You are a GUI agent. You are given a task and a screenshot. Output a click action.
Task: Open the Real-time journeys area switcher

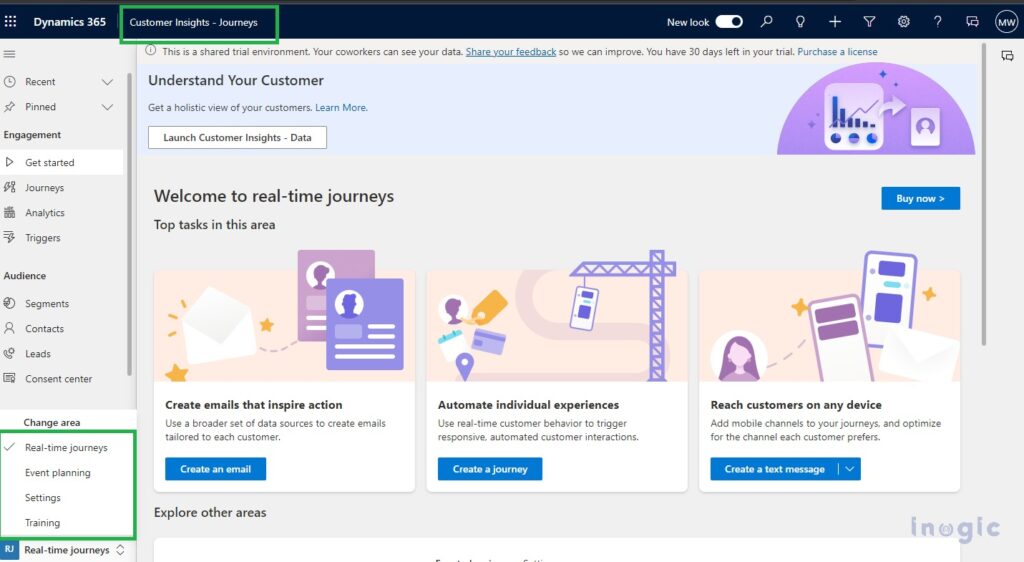click(67, 550)
